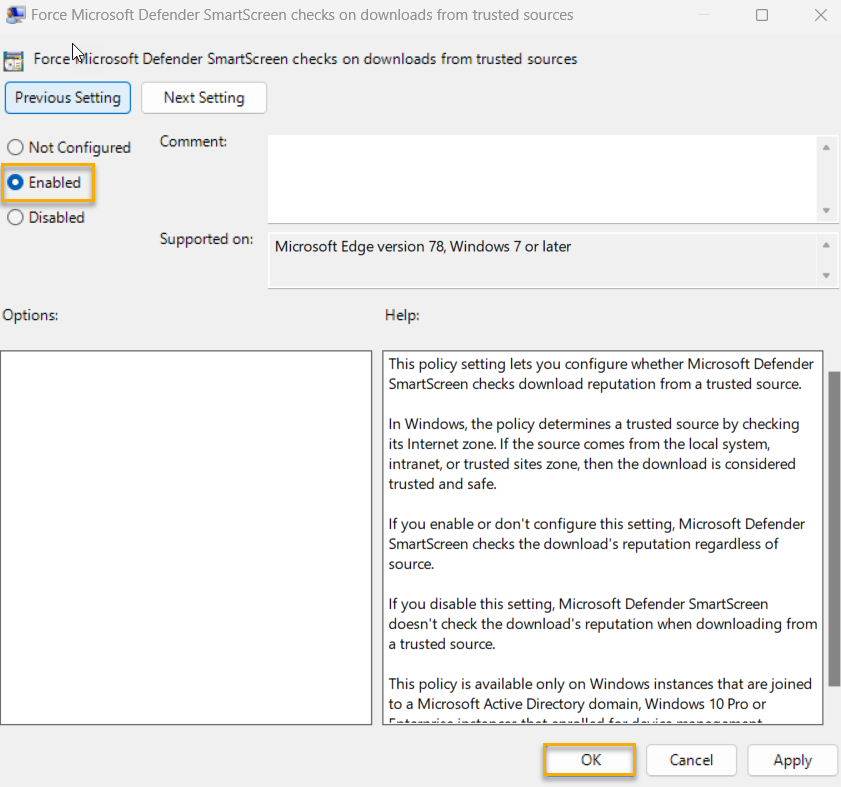This screenshot has width=841, height=787.
Task: Click the Comment box scroll up arrow
Action: pos(826,148)
